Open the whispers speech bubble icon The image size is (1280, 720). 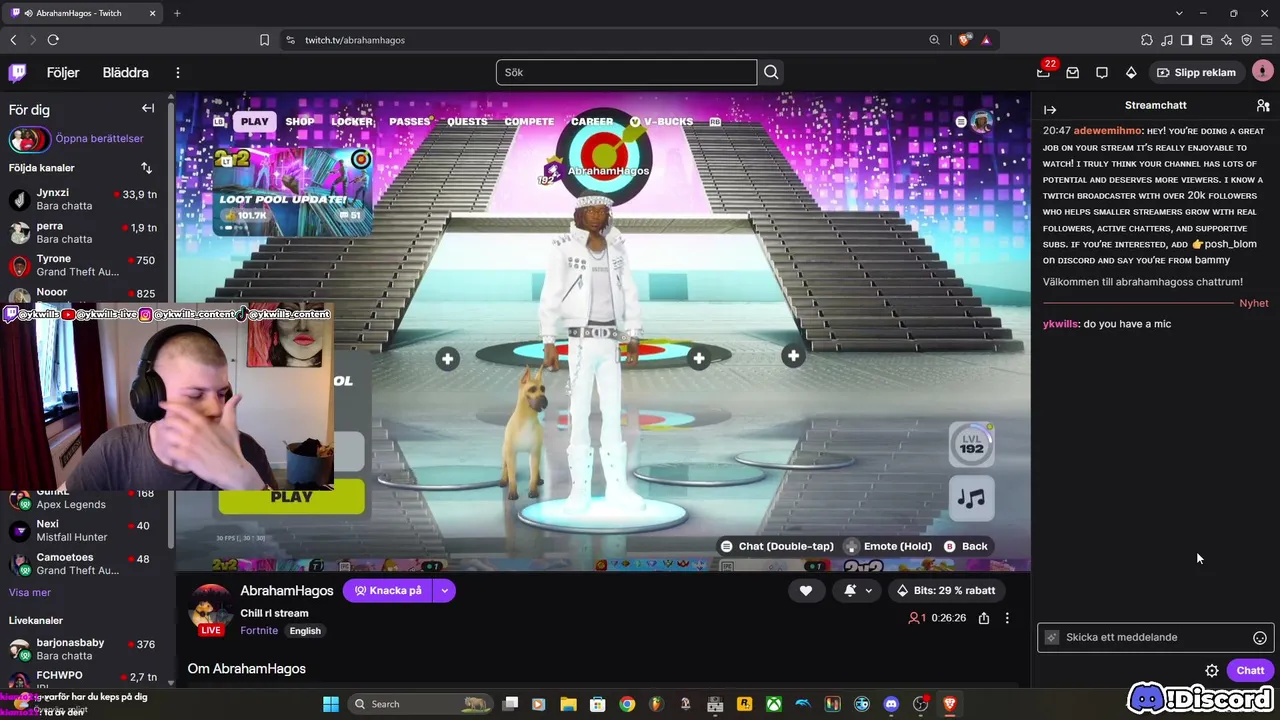pyautogui.click(x=1102, y=72)
